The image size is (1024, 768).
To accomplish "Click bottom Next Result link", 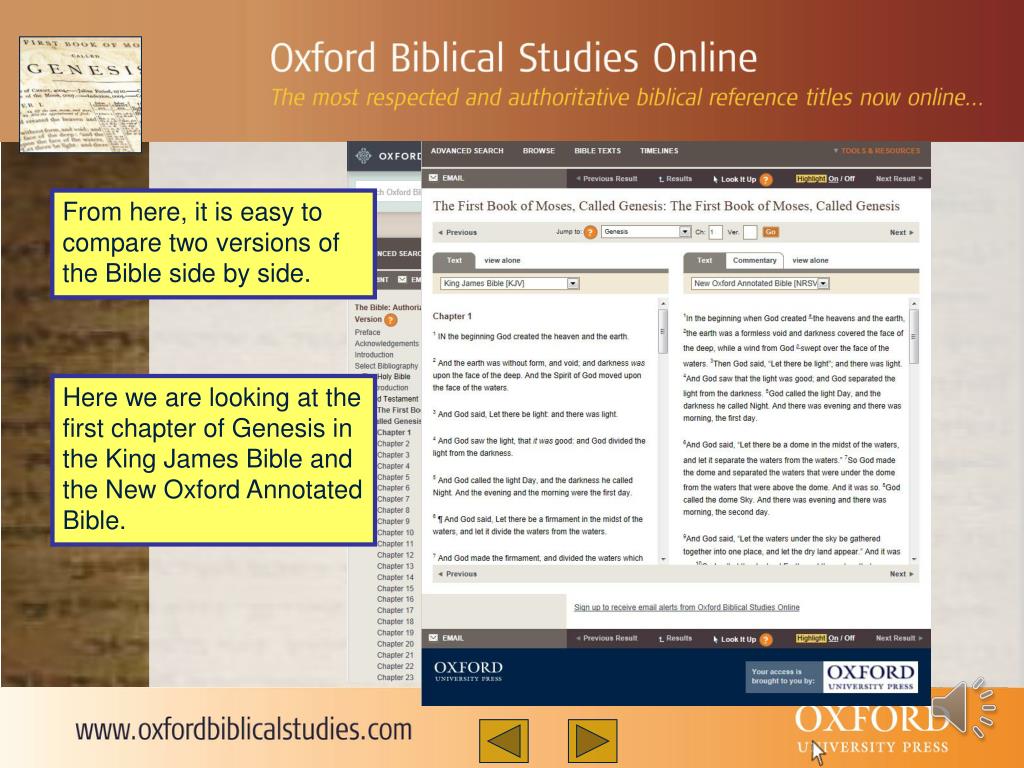I will point(899,638).
